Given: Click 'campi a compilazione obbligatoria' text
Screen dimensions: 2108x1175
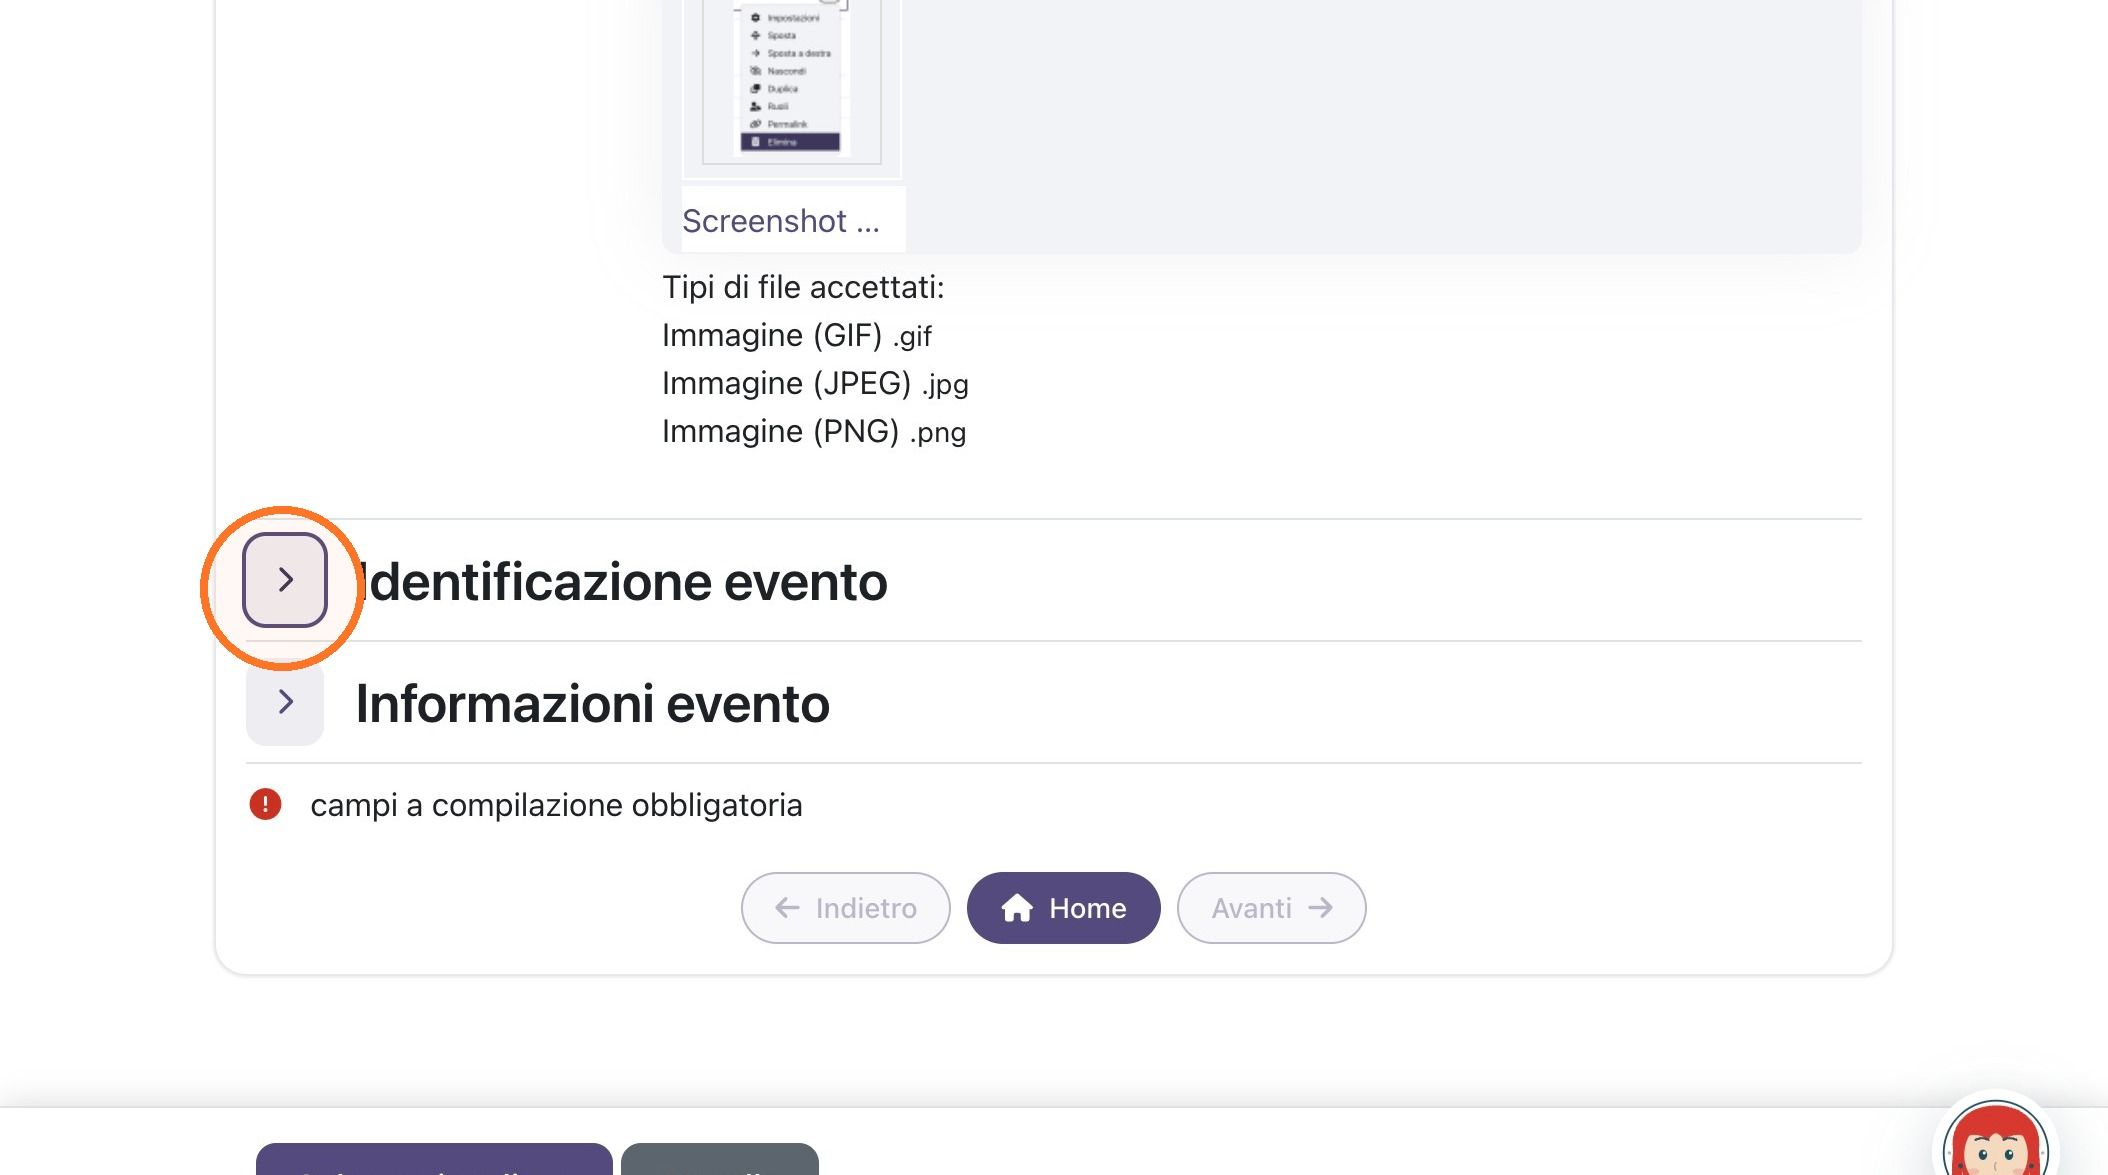Looking at the screenshot, I should click(x=556, y=805).
